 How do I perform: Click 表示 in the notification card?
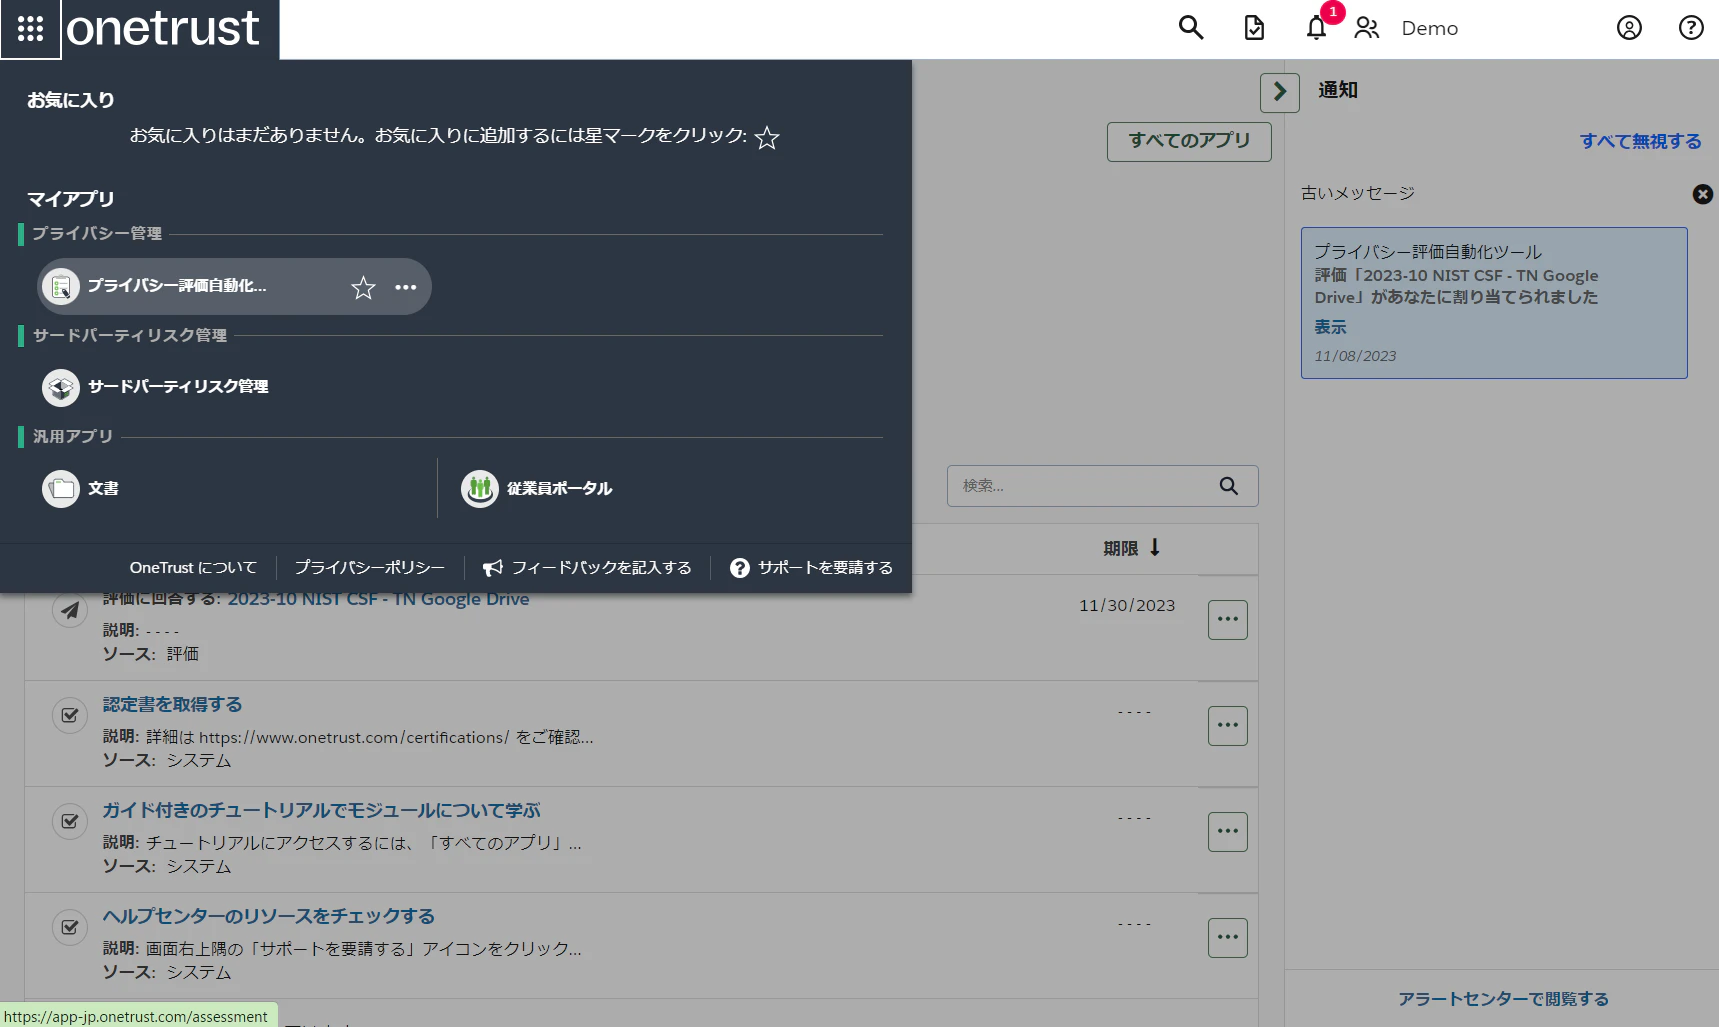(1330, 327)
